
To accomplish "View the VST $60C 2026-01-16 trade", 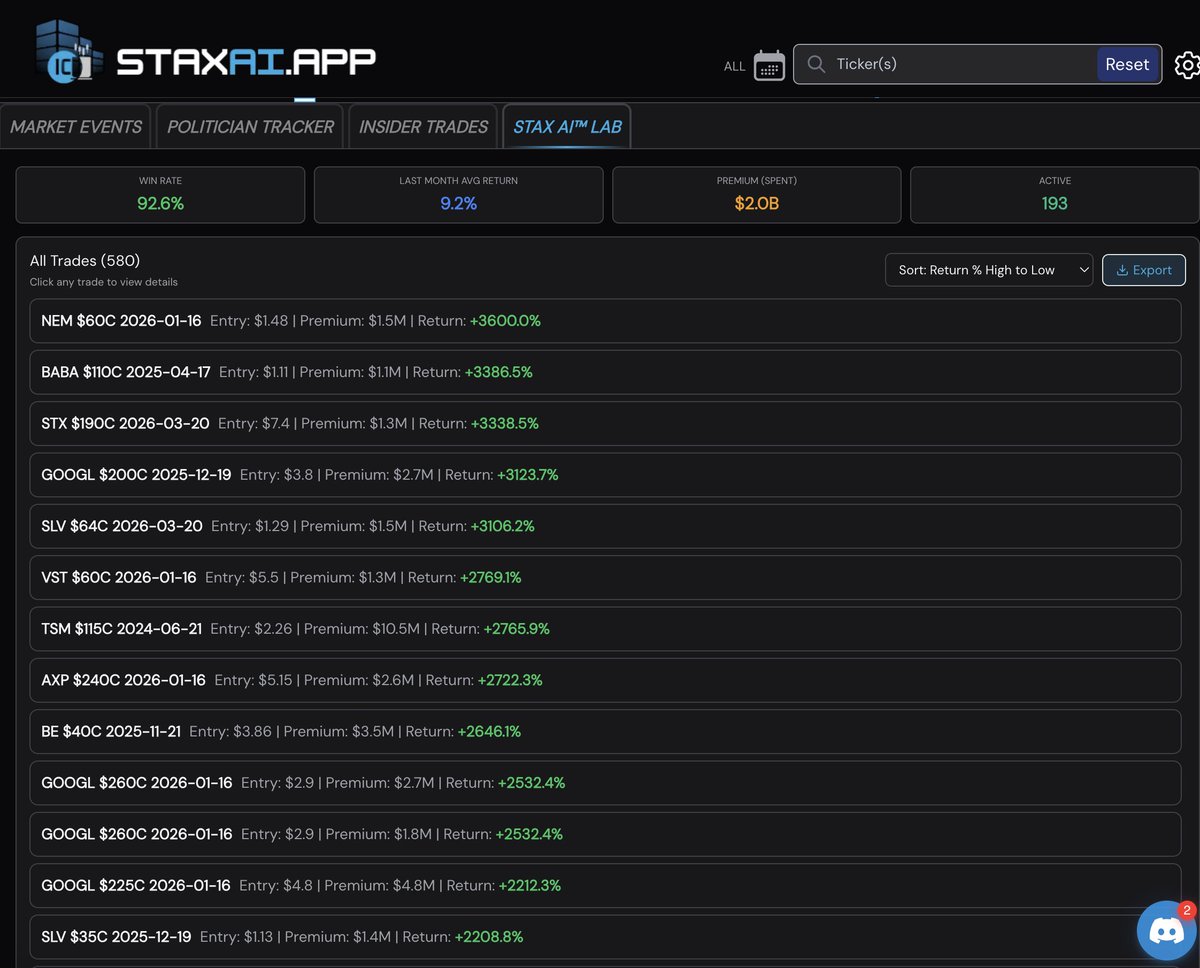I will point(605,578).
